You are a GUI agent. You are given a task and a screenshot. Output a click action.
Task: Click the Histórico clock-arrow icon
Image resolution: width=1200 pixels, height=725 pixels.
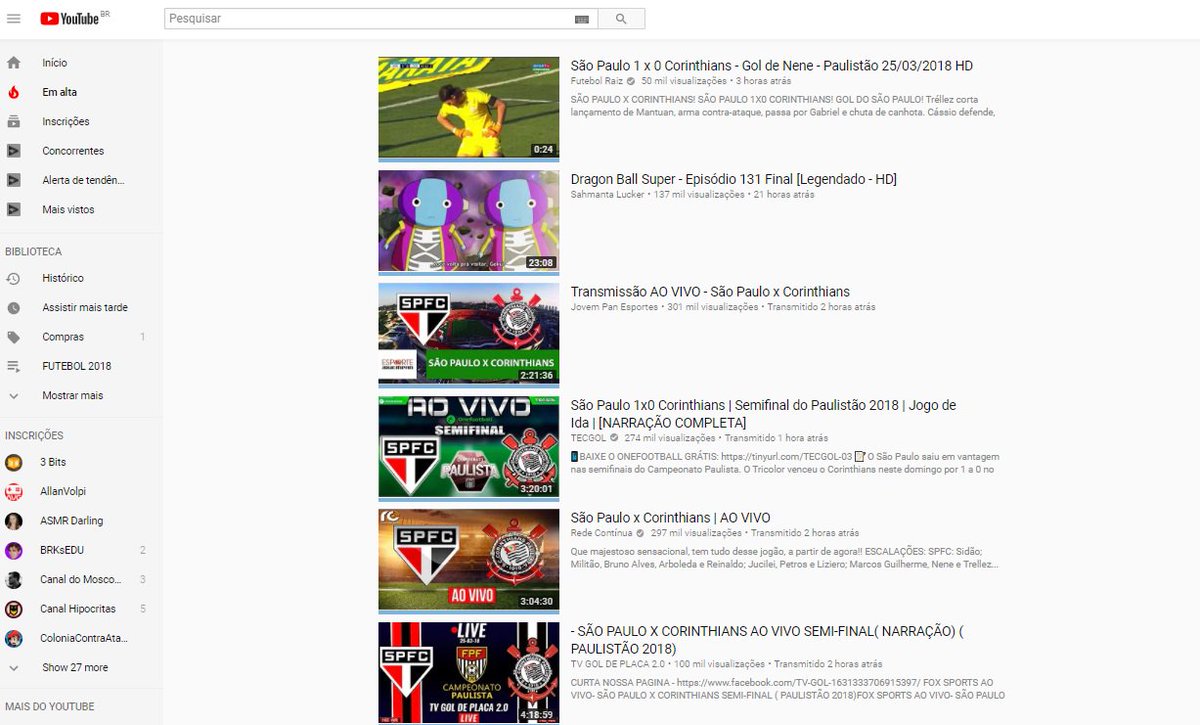(x=14, y=278)
